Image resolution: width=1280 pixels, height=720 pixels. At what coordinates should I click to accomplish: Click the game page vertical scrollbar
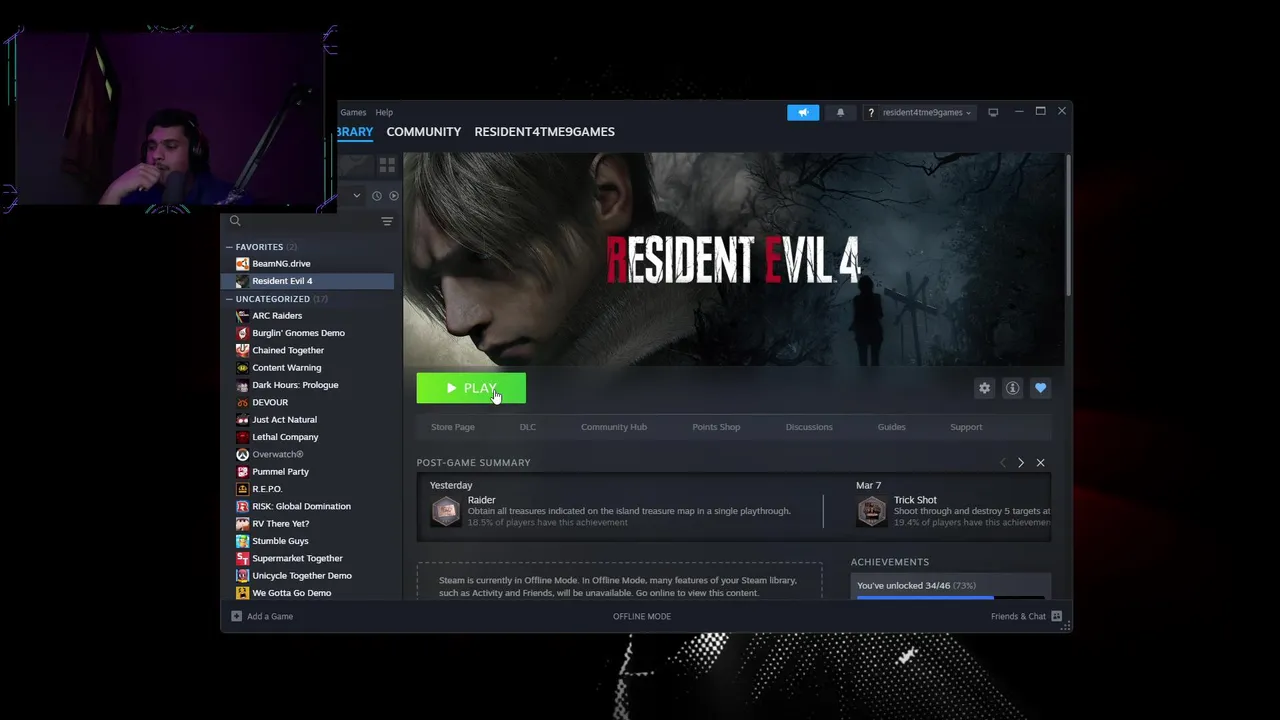coord(1068,226)
